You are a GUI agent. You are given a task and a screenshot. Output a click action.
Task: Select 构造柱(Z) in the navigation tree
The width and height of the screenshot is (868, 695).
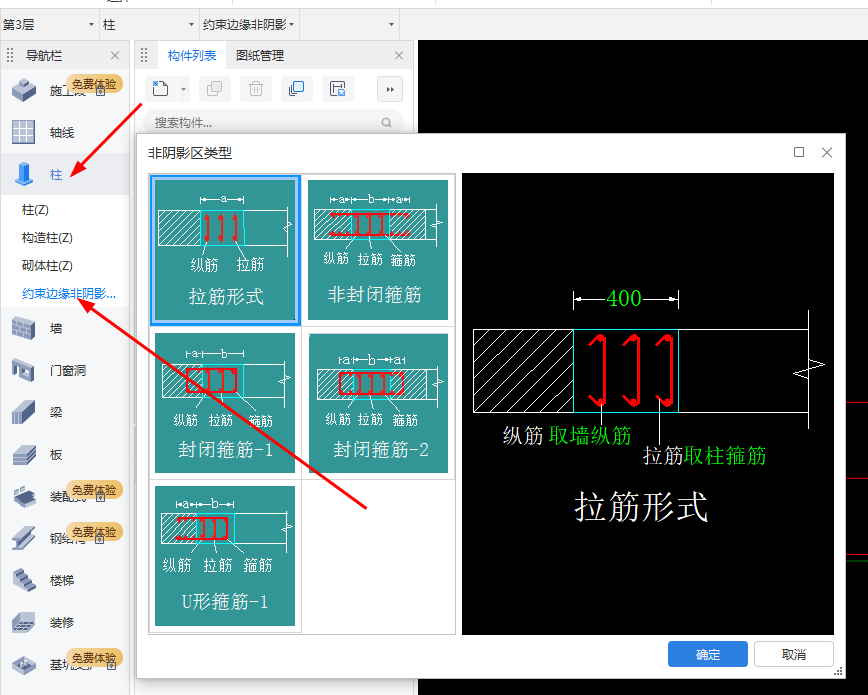point(47,238)
